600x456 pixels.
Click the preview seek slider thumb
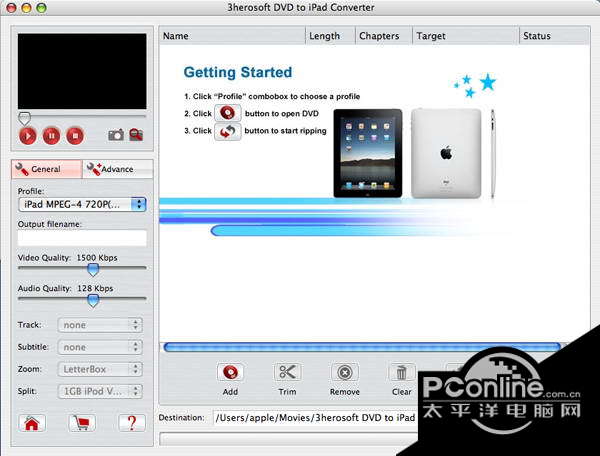point(24,118)
